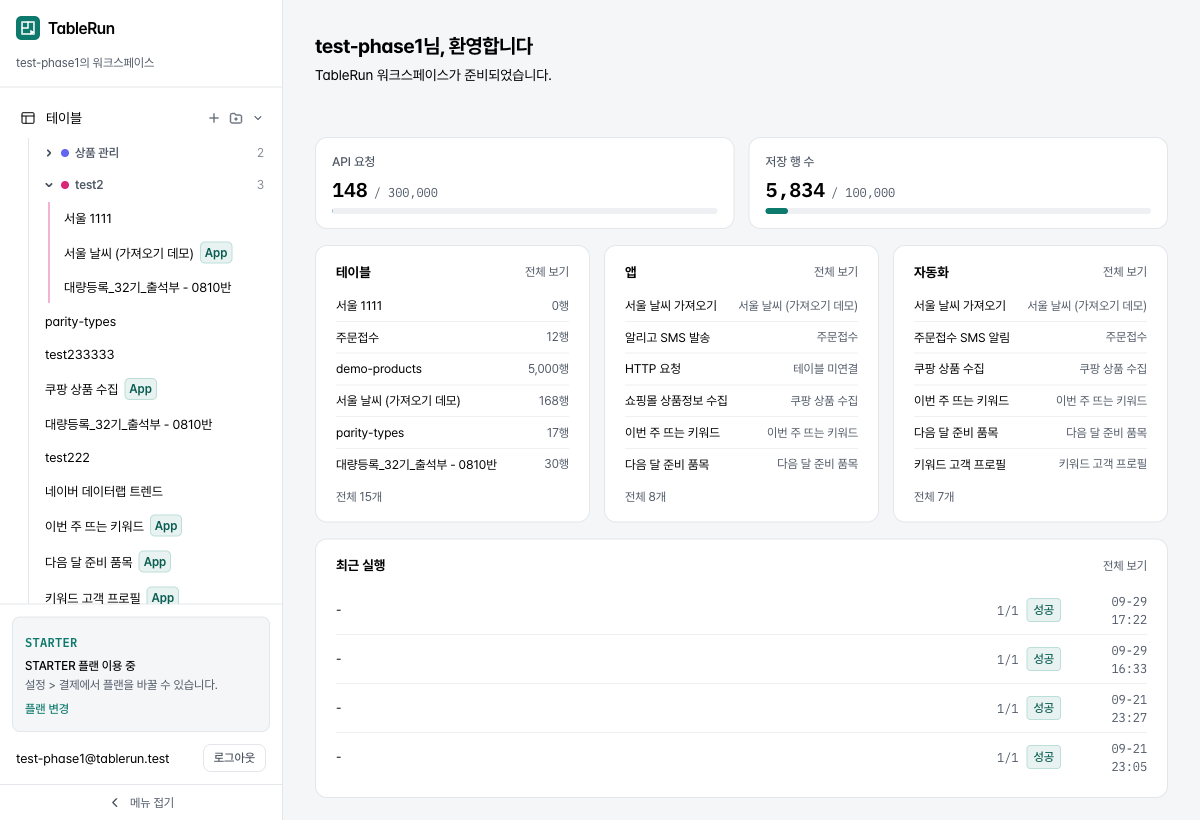The height and width of the screenshot is (820, 1200).
Task: Click 전체 15개 text in 테이블 card
Action: [359, 496]
